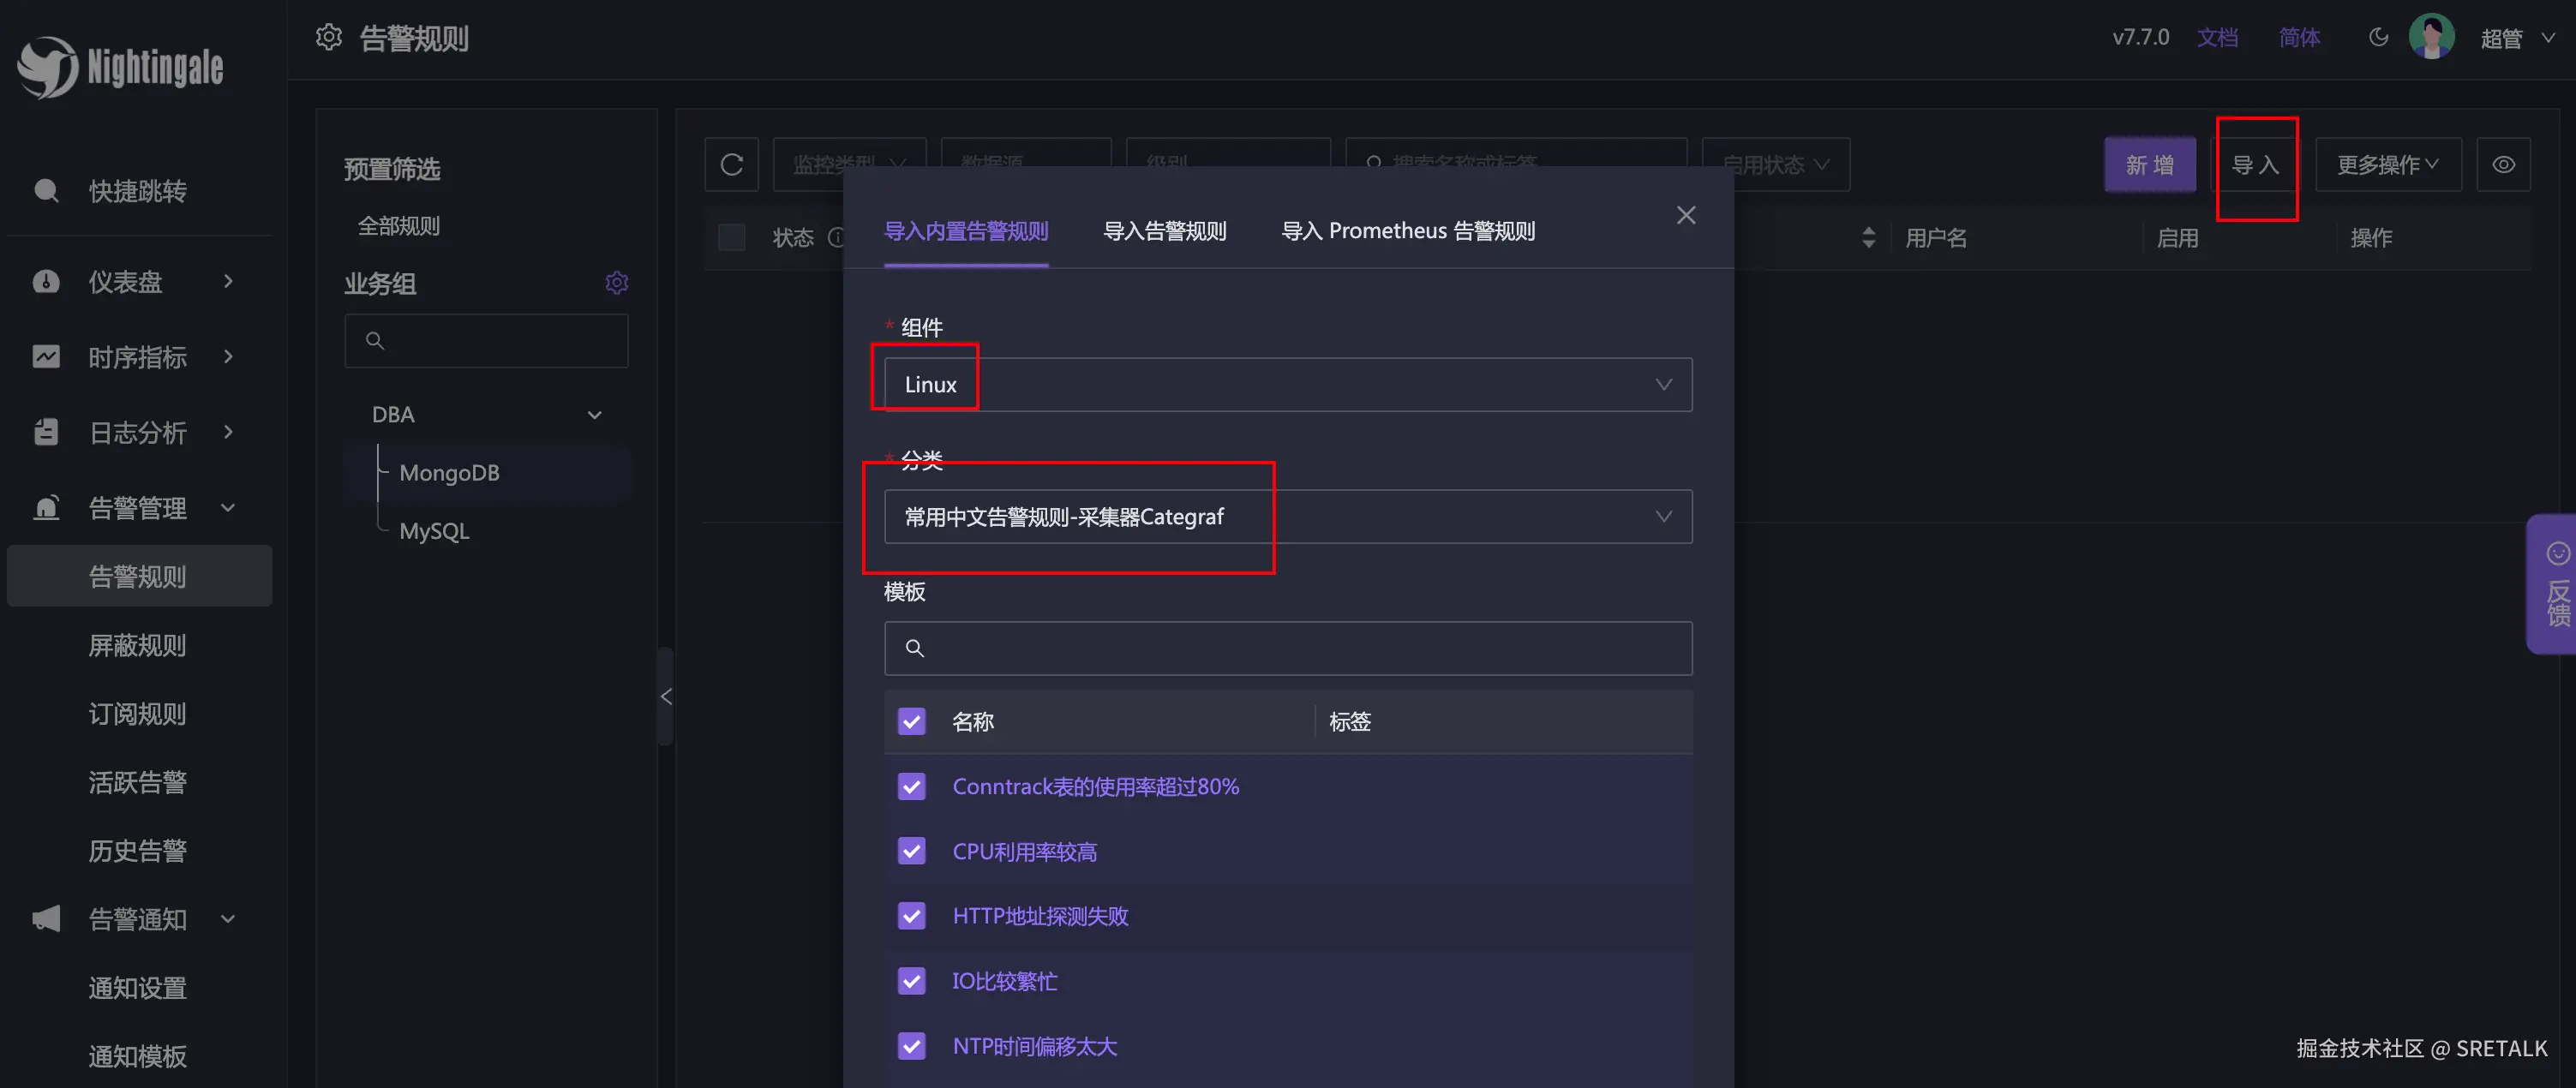
Task: Click the refresh icon in the rules toolbar
Action: tap(731, 164)
